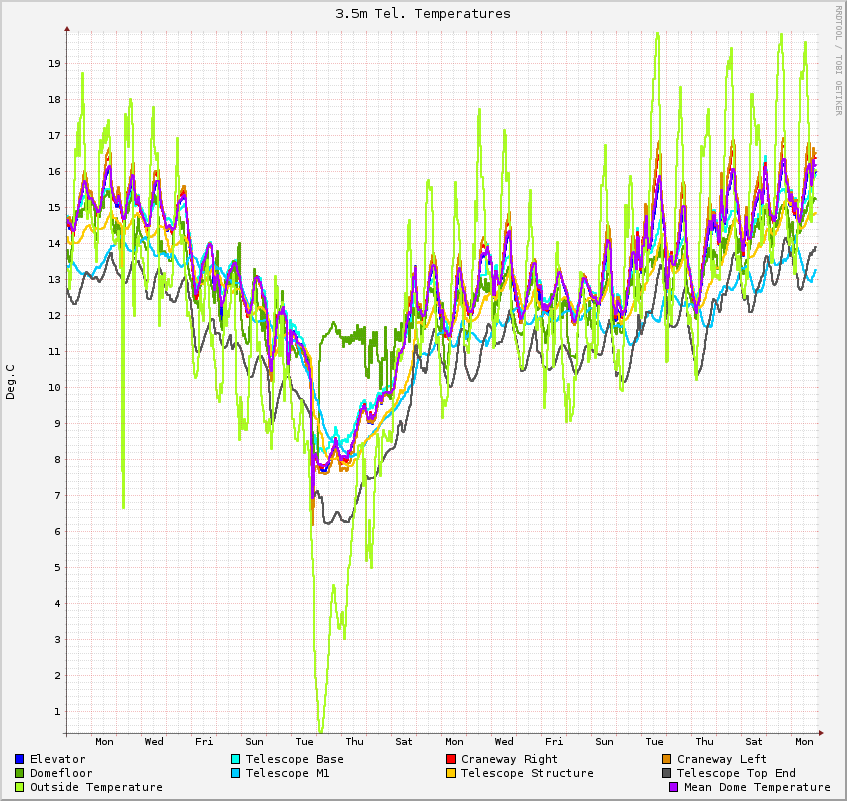Click the 1 tick label on the y-axis

(x=58, y=711)
